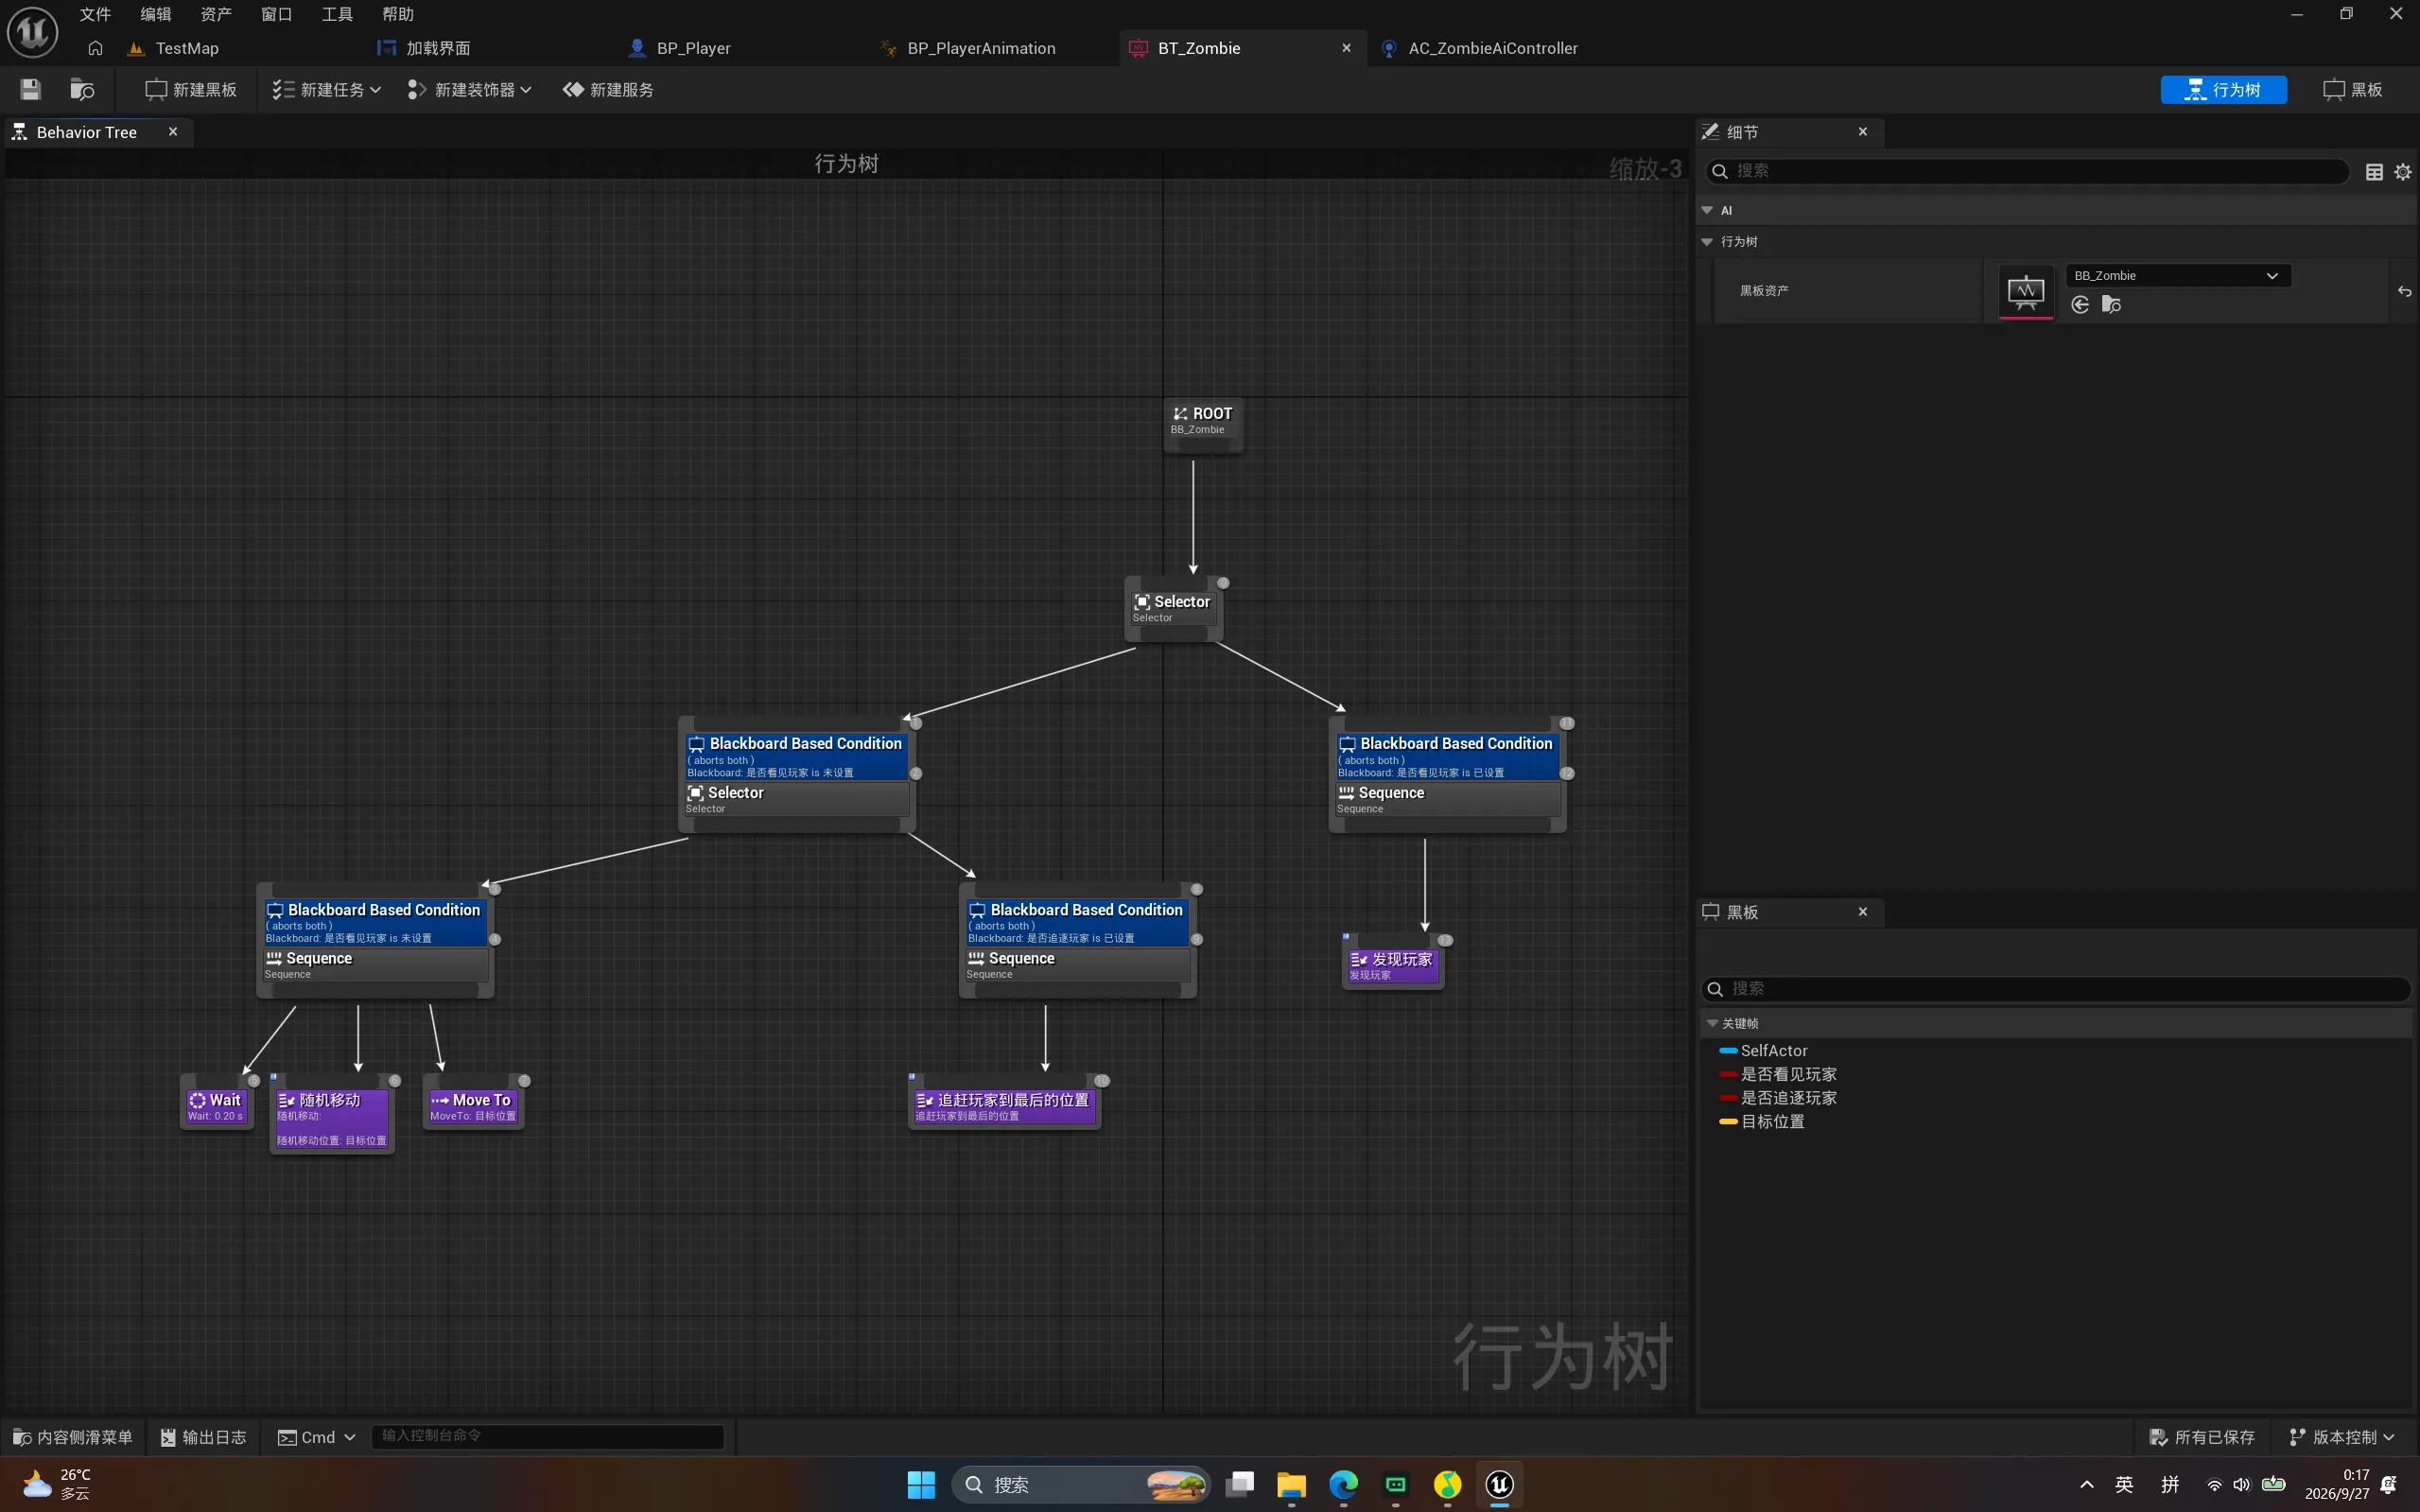The width and height of the screenshot is (2420, 1512).
Task: Select the top Selector composite node
Action: pos(1173,608)
